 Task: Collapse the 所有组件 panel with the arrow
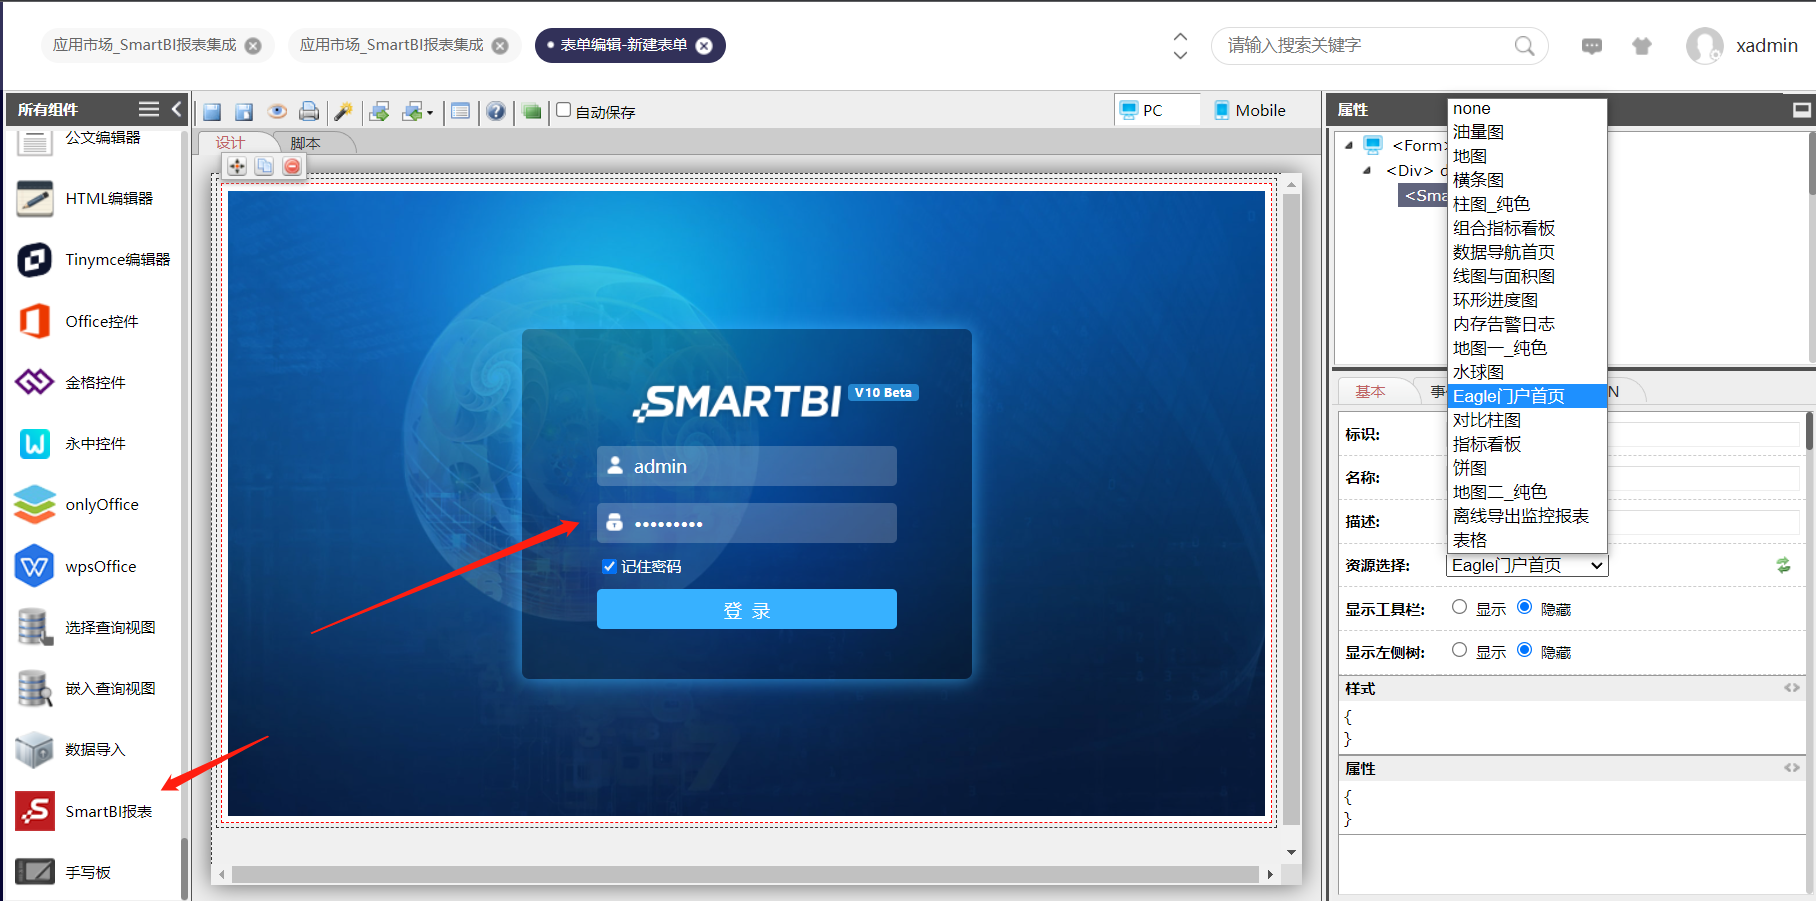(x=176, y=109)
